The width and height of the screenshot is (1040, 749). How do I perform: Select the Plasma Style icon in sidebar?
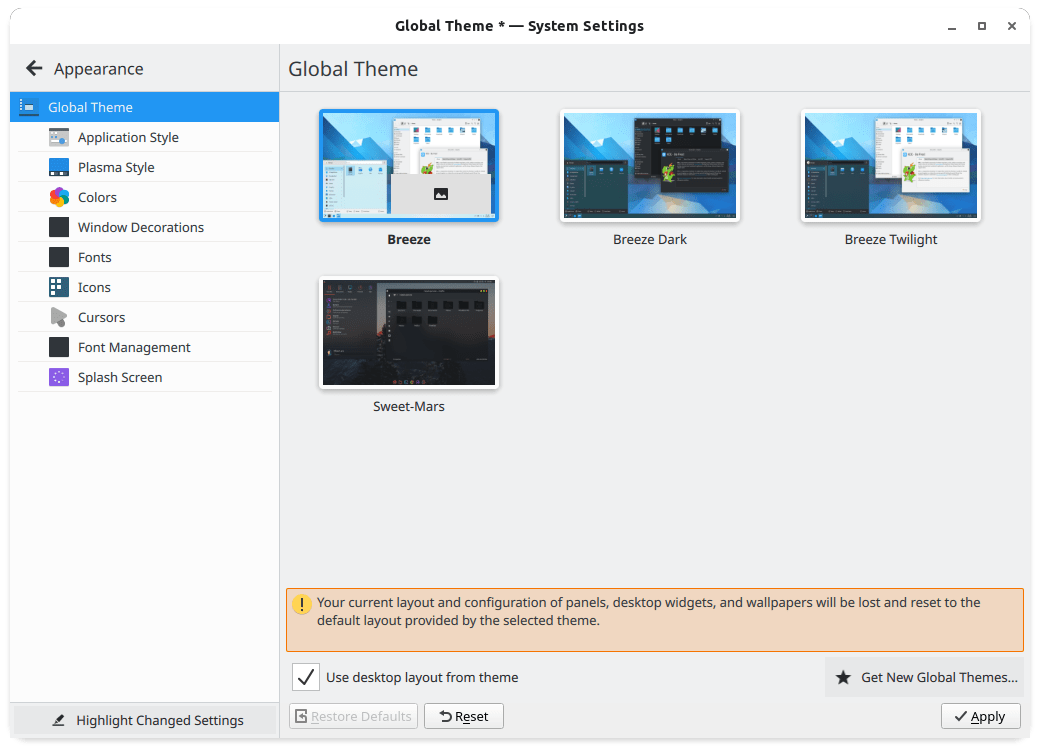point(57,167)
